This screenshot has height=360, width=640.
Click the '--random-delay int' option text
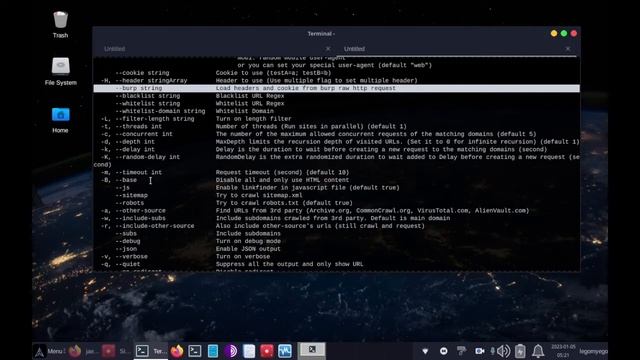147,157
